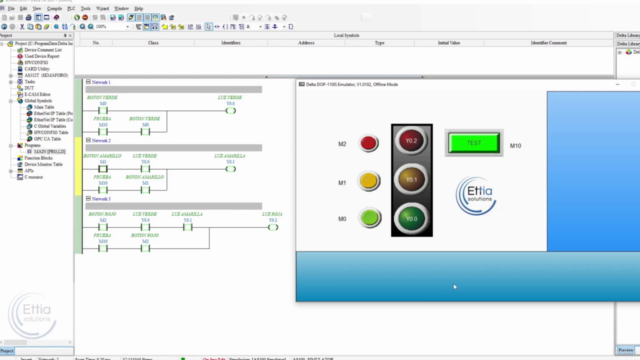The width and height of the screenshot is (640, 360).
Task: Click the red book icon in toolbar
Action: coord(56,18)
